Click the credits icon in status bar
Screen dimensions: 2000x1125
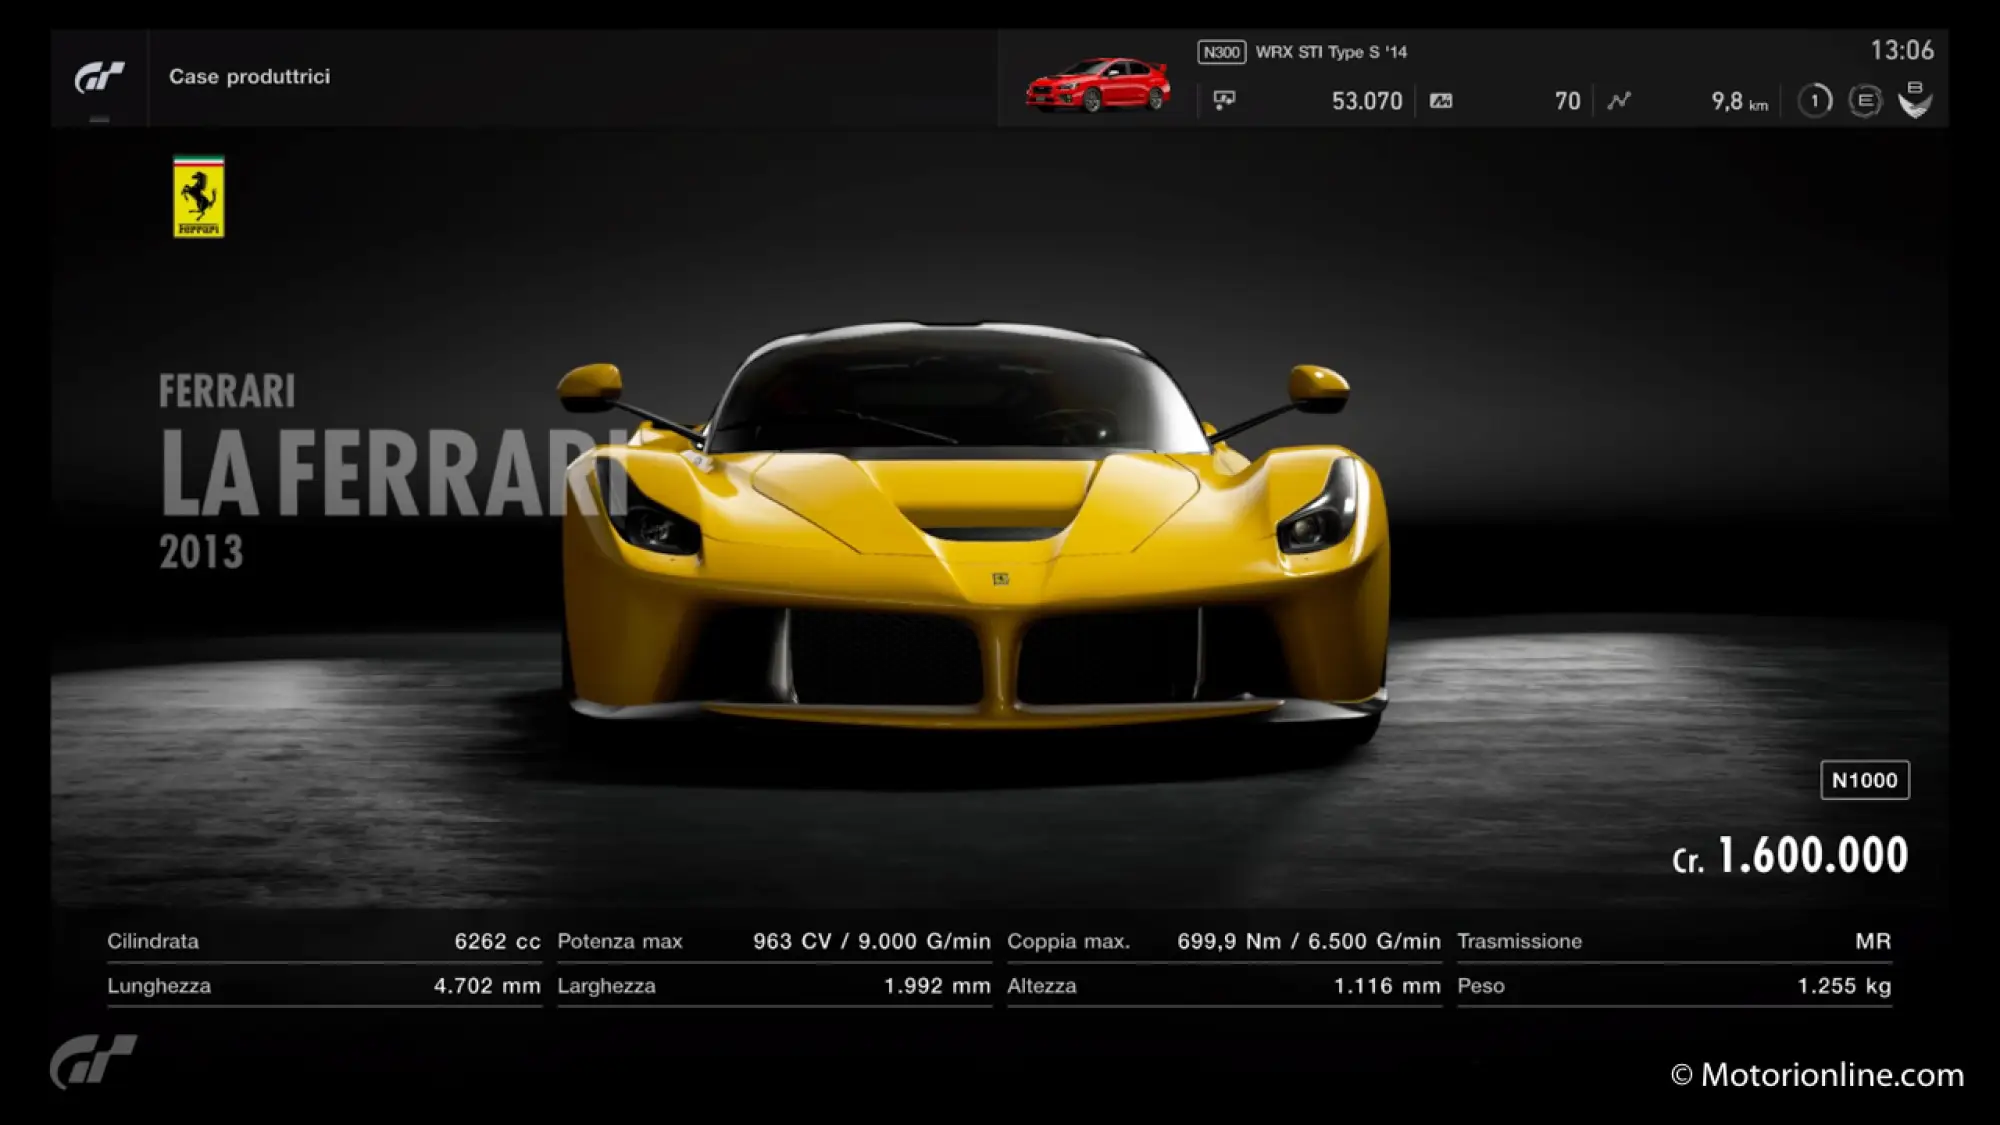(x=1224, y=100)
